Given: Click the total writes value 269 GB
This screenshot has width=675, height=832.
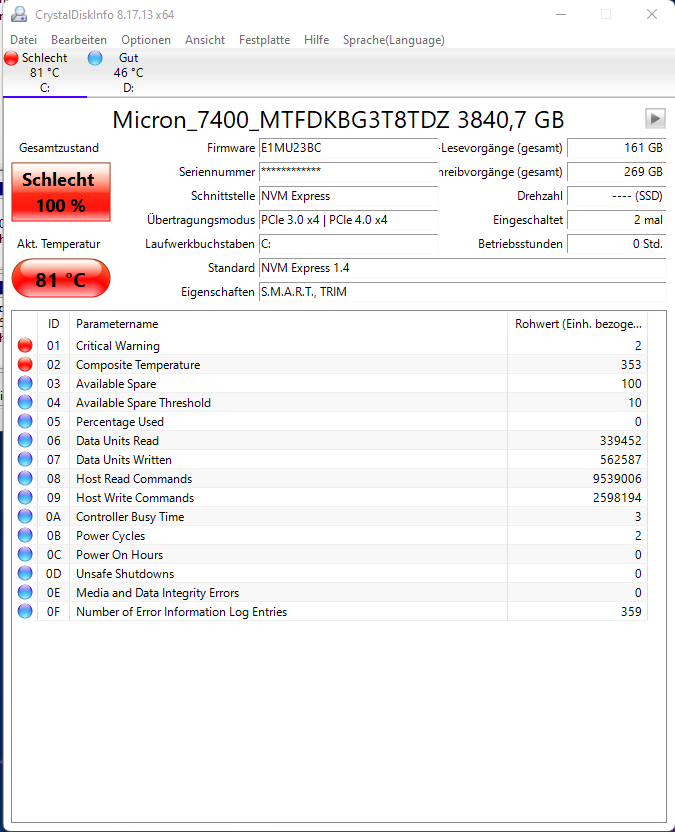Looking at the screenshot, I should tap(617, 172).
